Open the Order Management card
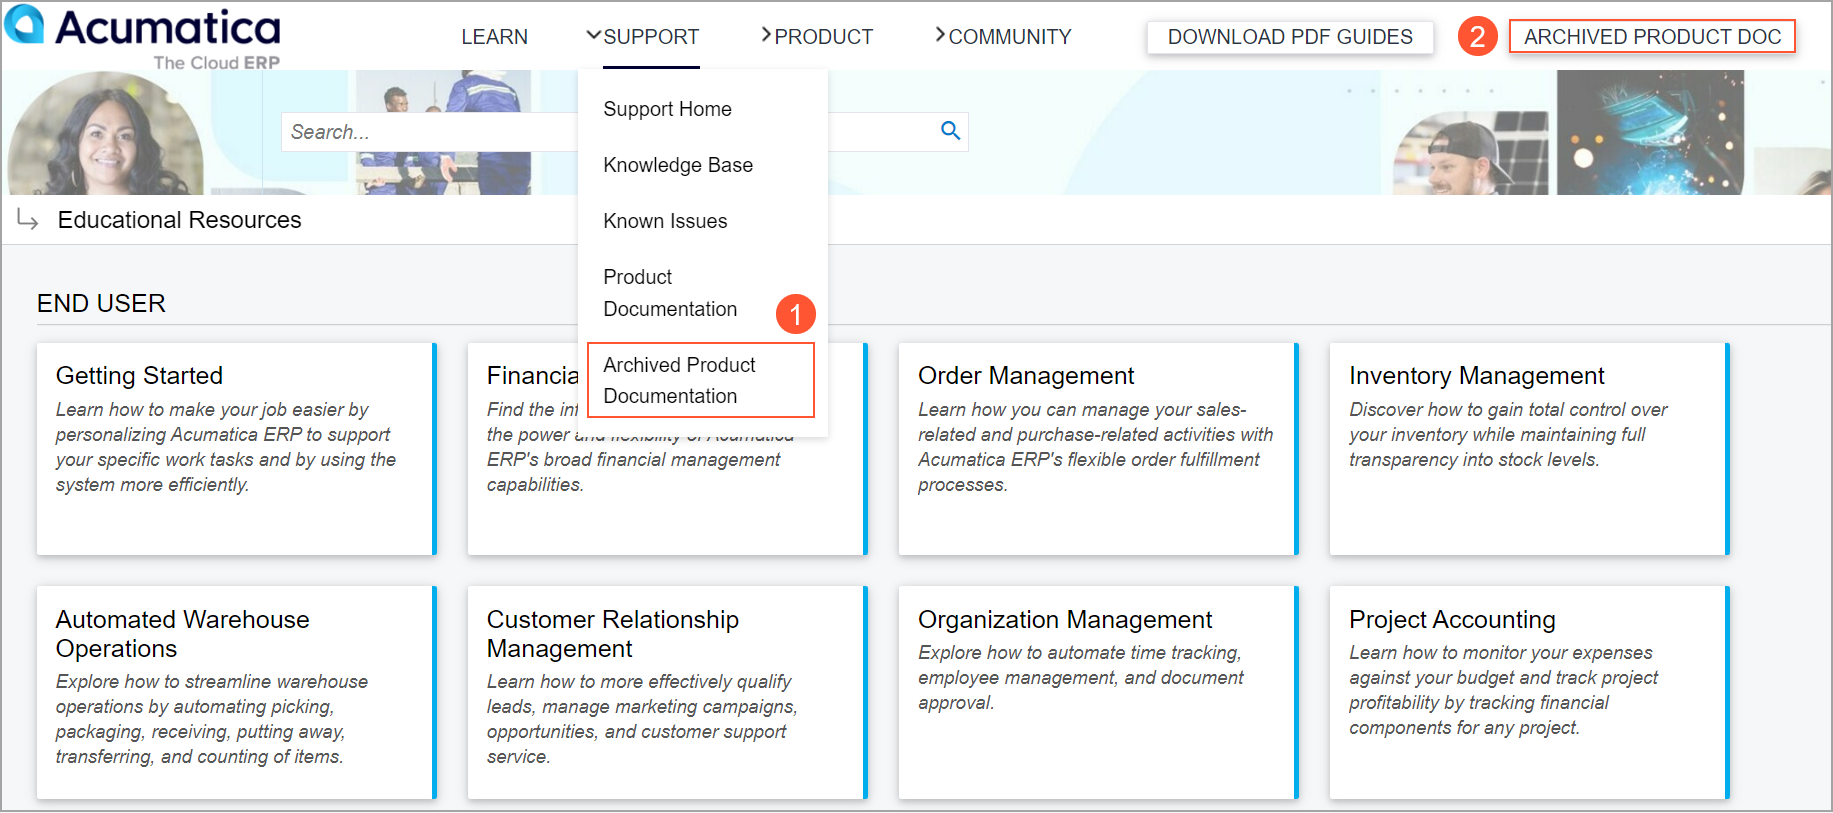 (x=1097, y=448)
